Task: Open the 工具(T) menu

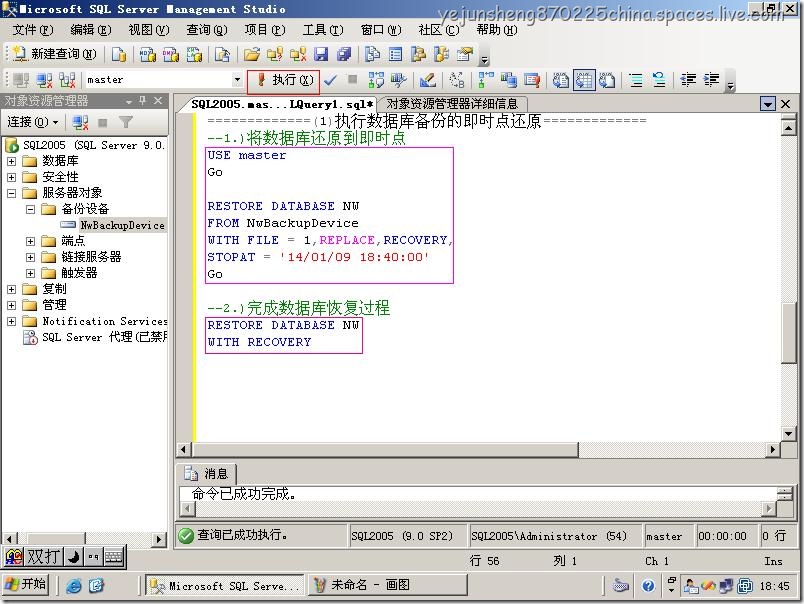Action: pos(323,30)
